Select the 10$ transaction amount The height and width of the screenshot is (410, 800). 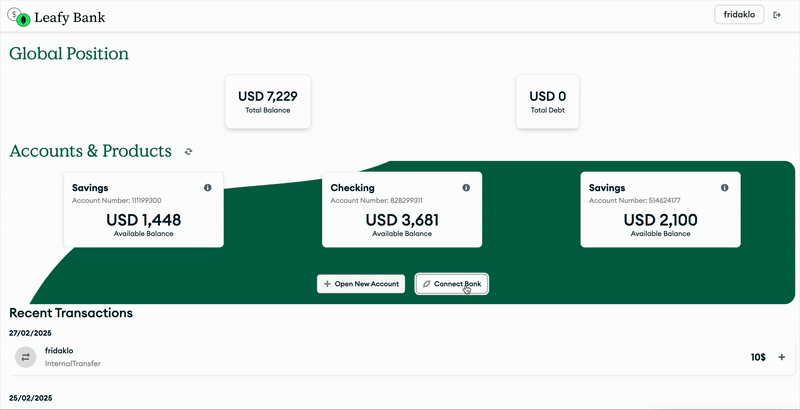click(757, 357)
